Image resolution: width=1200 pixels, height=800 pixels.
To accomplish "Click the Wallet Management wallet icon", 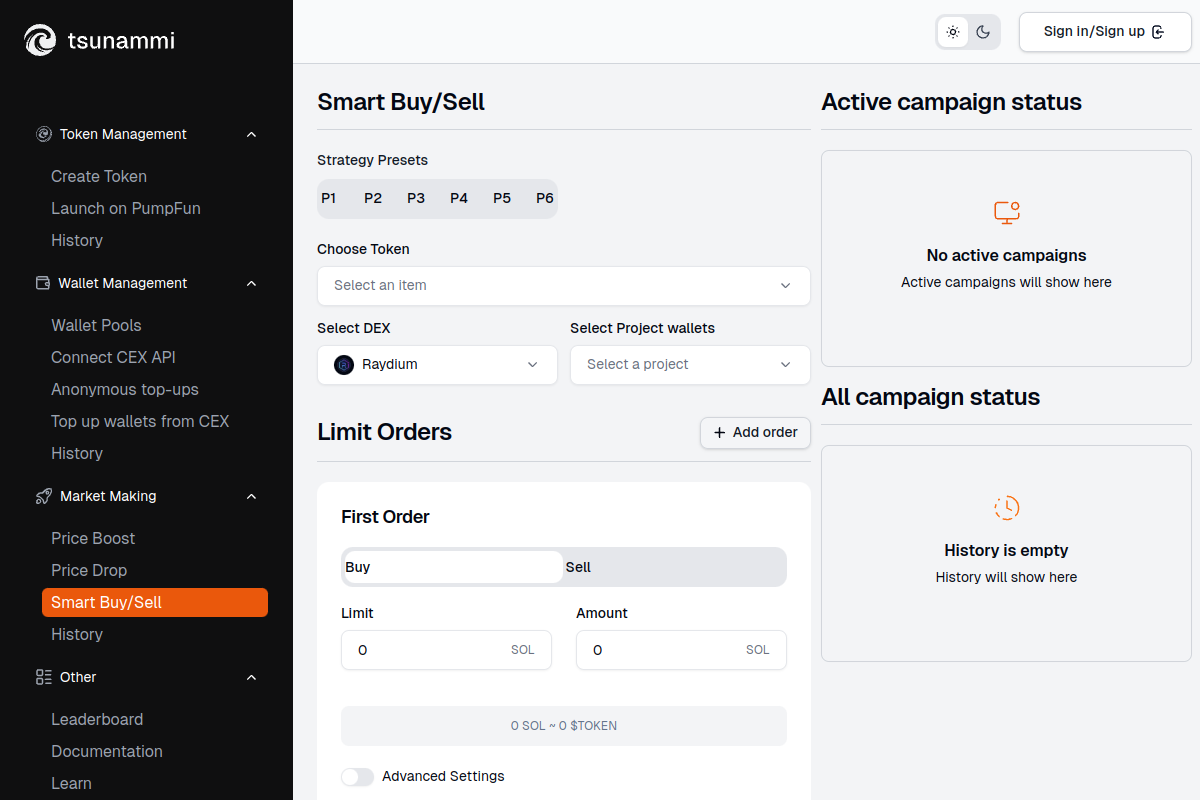I will (43, 283).
